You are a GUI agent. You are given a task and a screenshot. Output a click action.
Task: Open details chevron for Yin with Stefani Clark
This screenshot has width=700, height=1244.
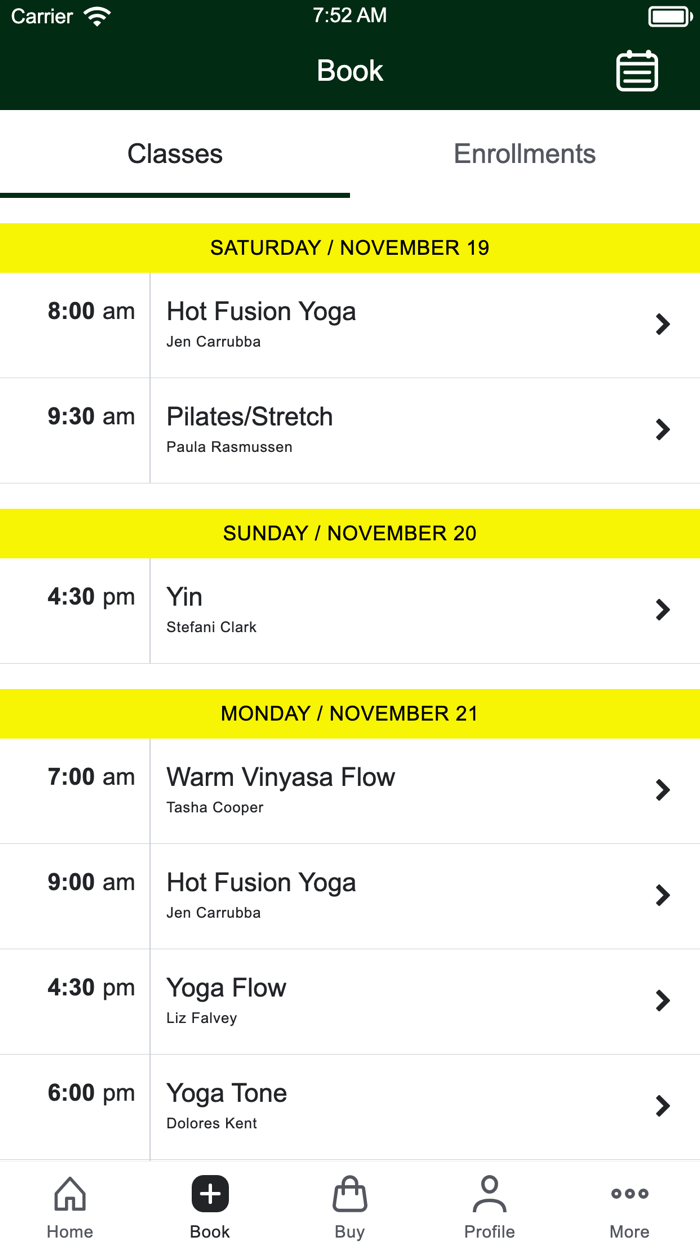click(662, 609)
